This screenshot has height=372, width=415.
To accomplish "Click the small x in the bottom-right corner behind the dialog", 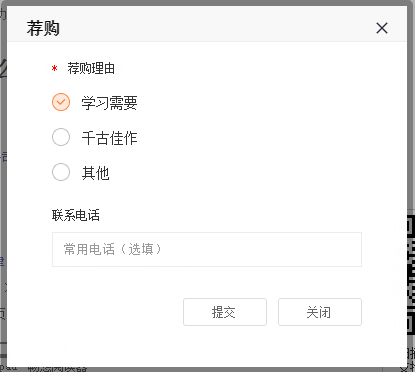I will click(x=403, y=369).
